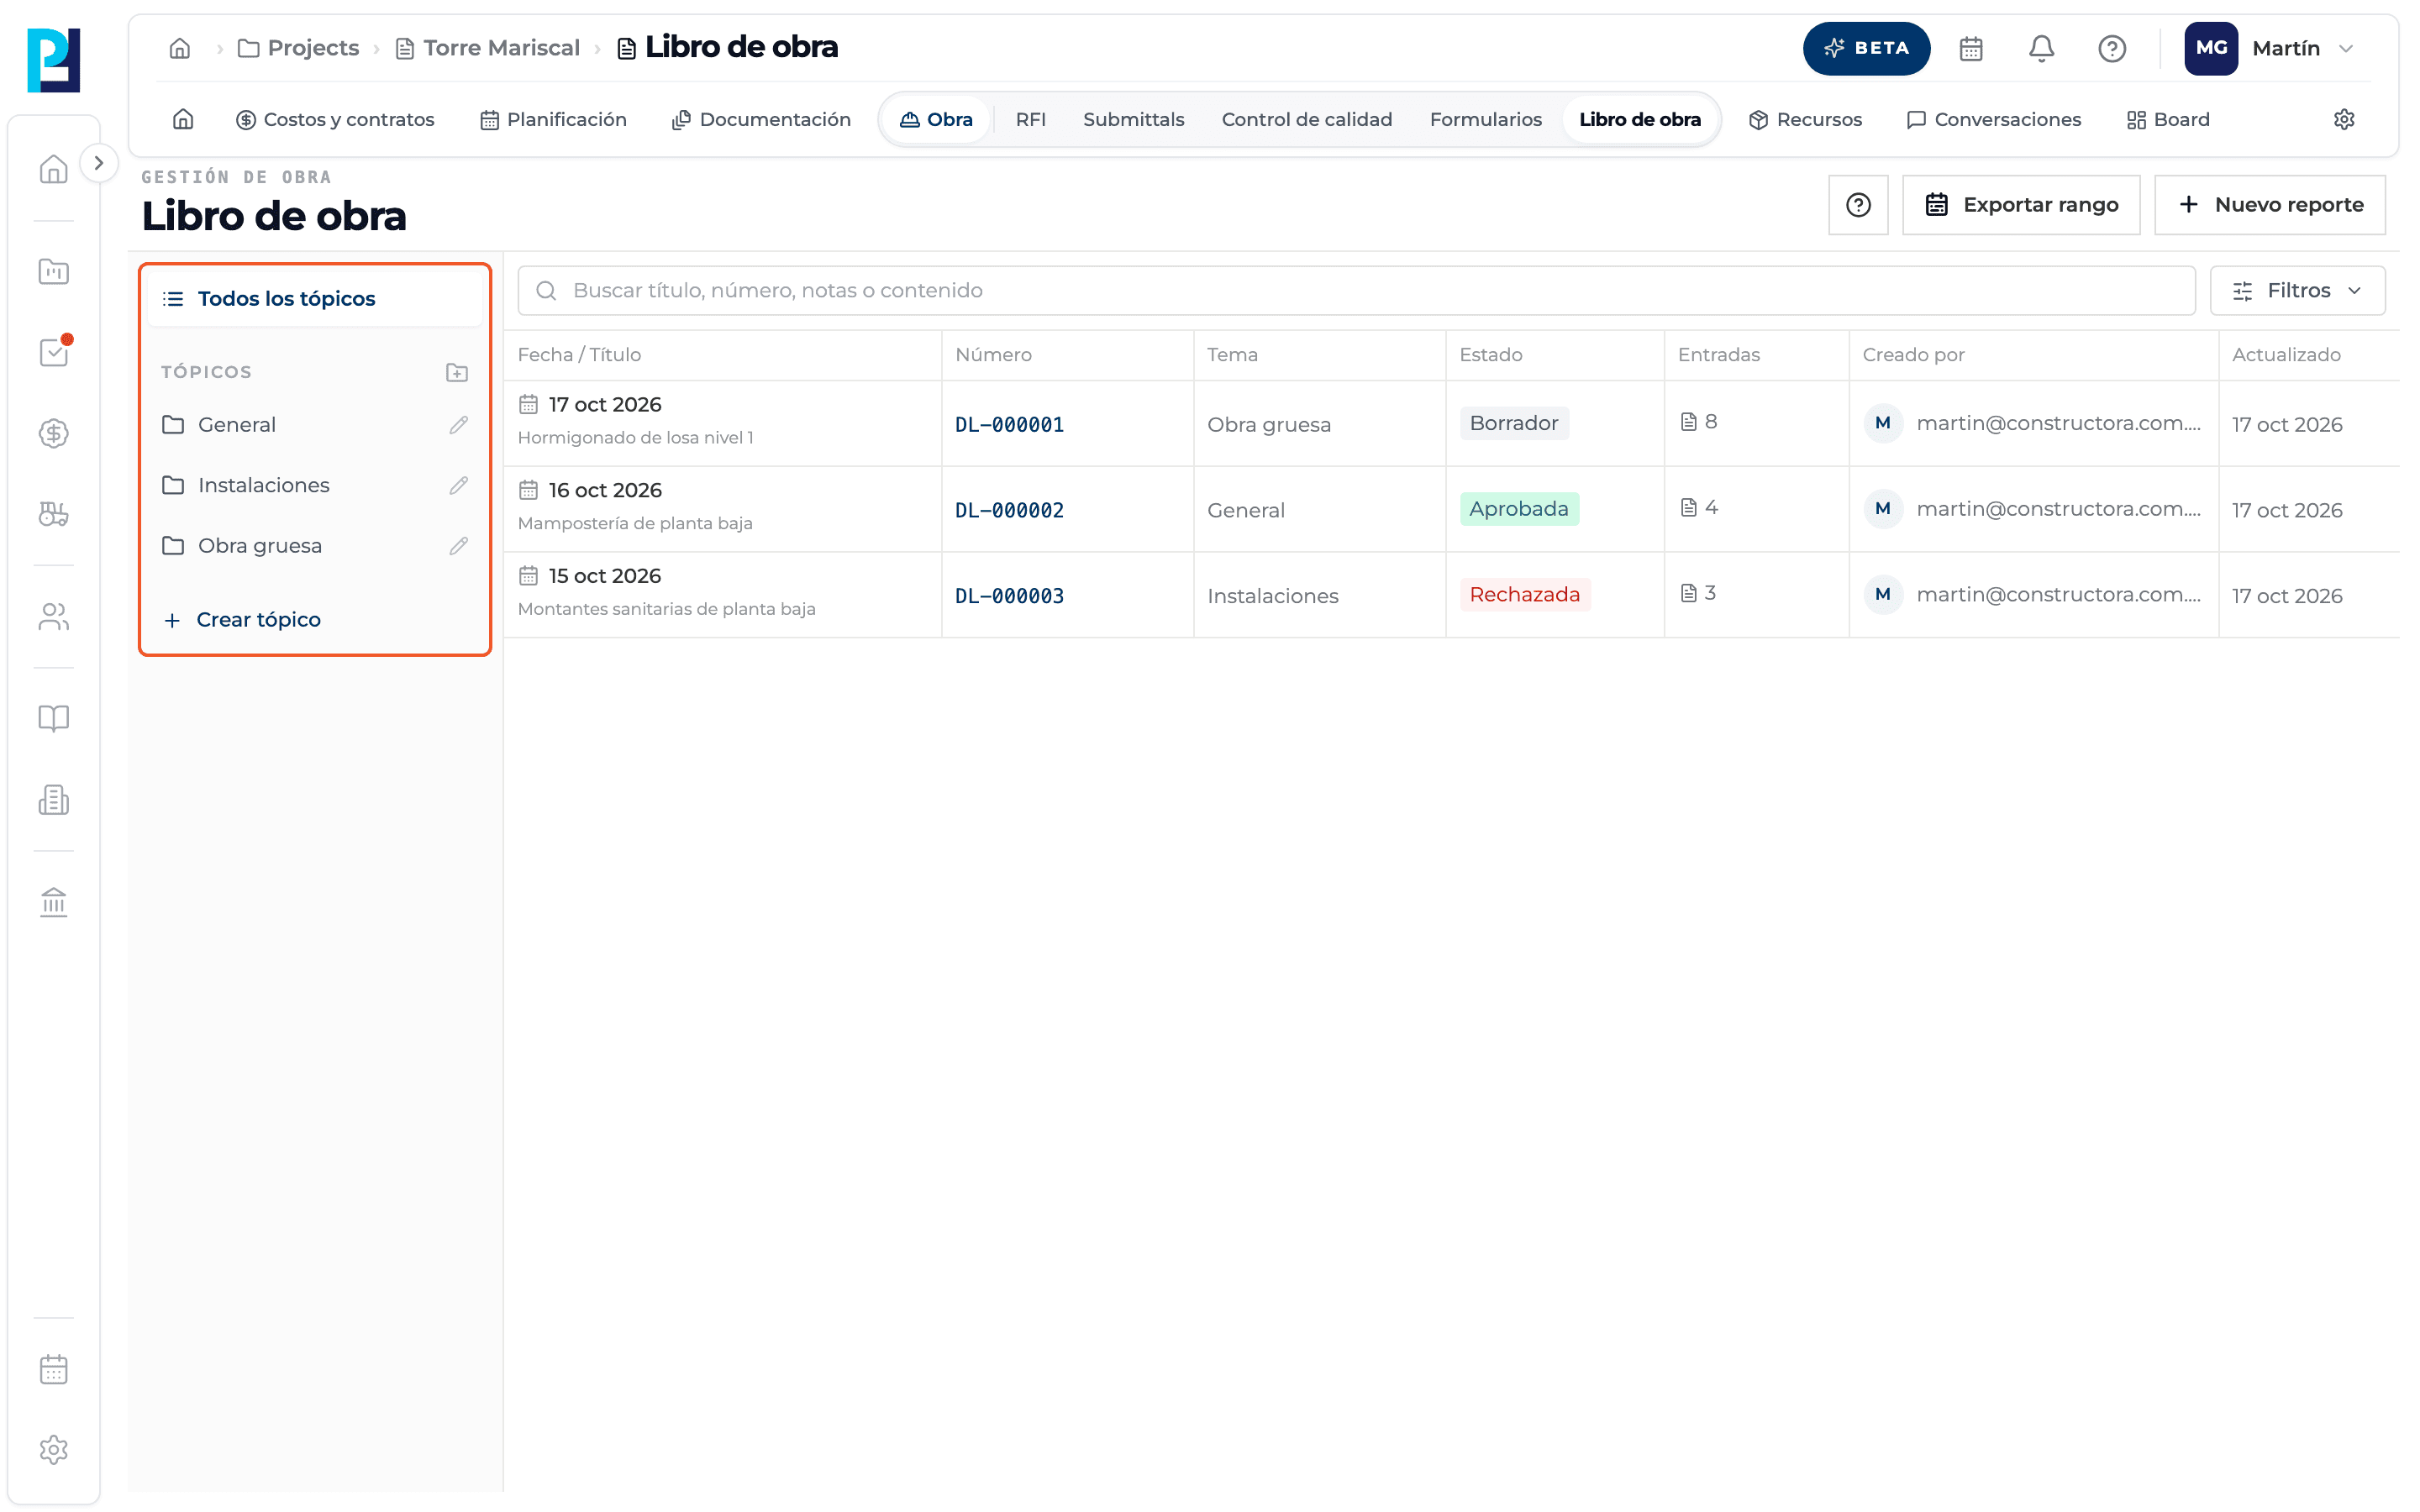The height and width of the screenshot is (1512, 2420).
Task: Open the tasks checkmark icon in sidebar
Action: click(x=54, y=352)
